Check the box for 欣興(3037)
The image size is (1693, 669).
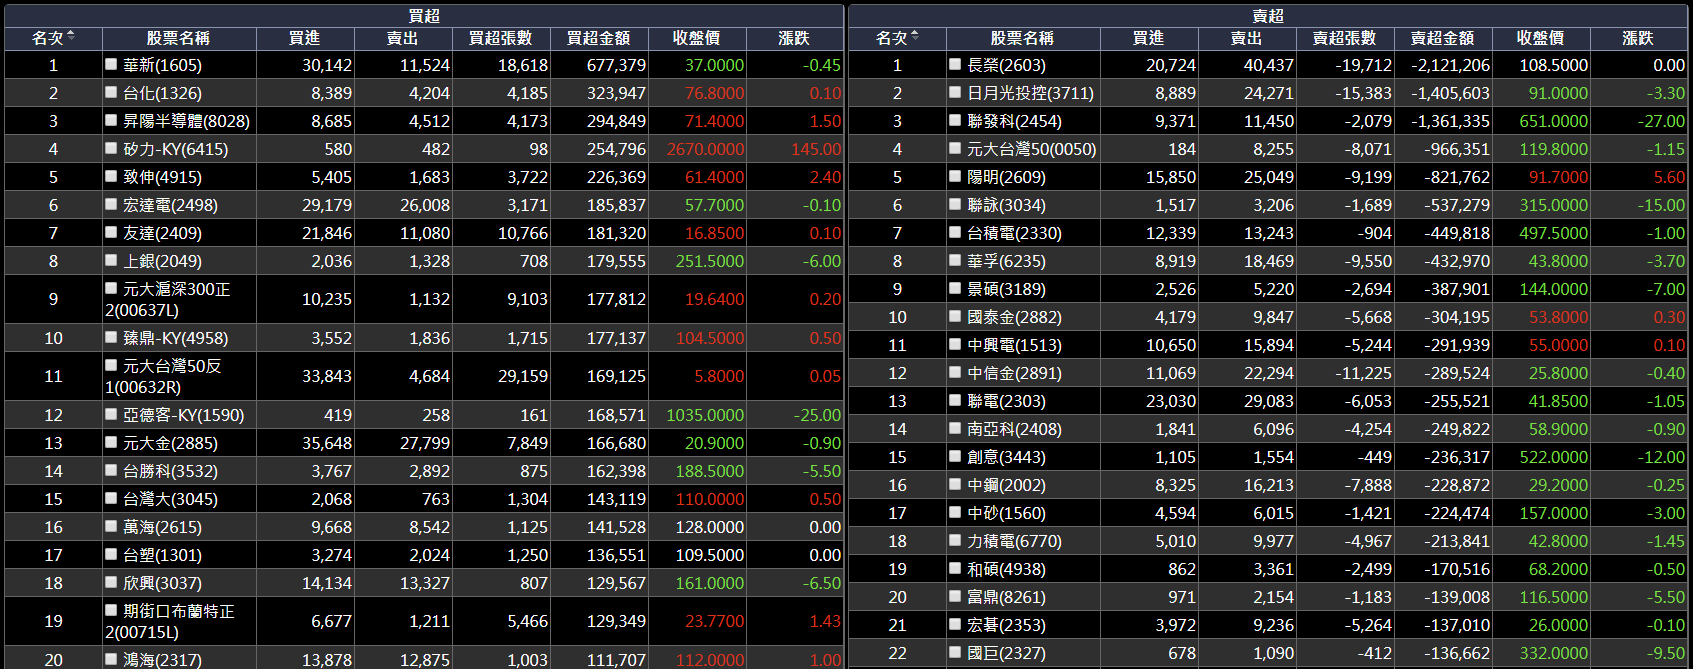pos(112,582)
